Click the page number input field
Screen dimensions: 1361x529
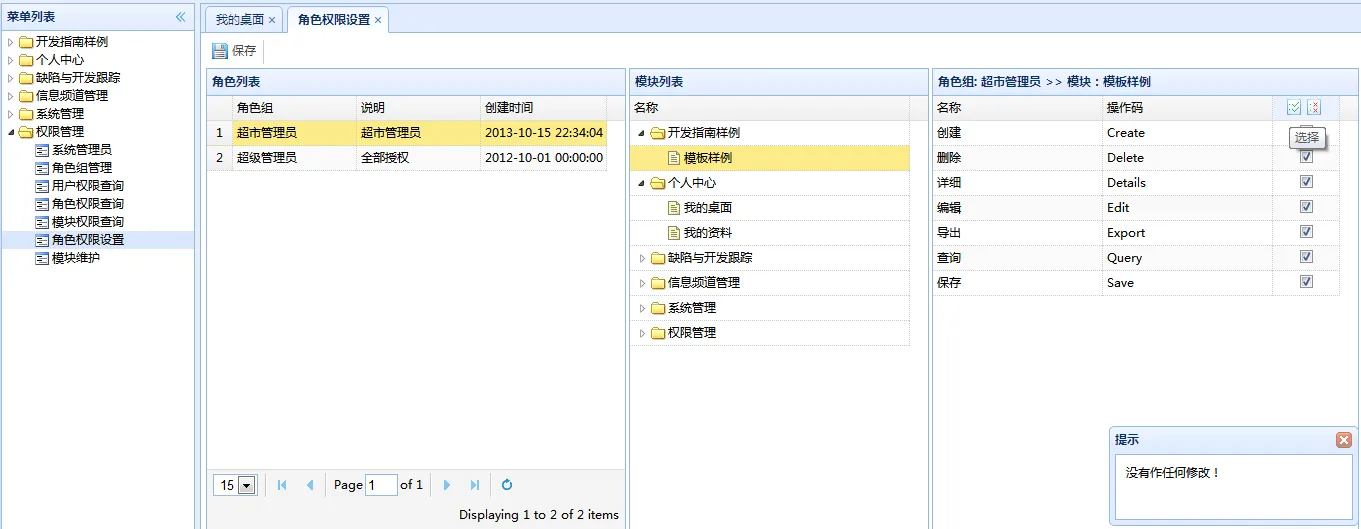pyautogui.click(x=381, y=485)
